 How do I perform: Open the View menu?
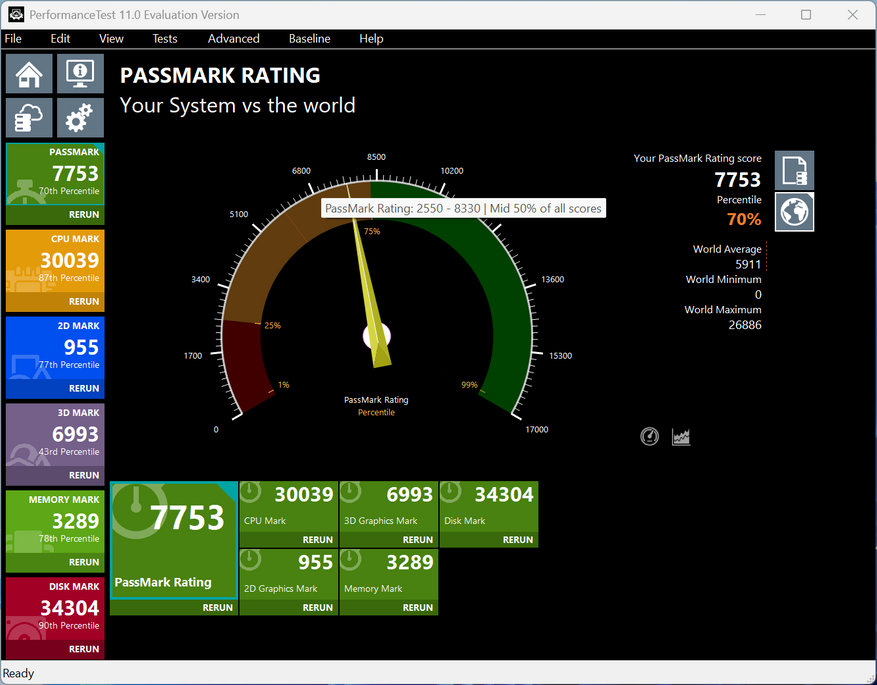[x=111, y=39]
